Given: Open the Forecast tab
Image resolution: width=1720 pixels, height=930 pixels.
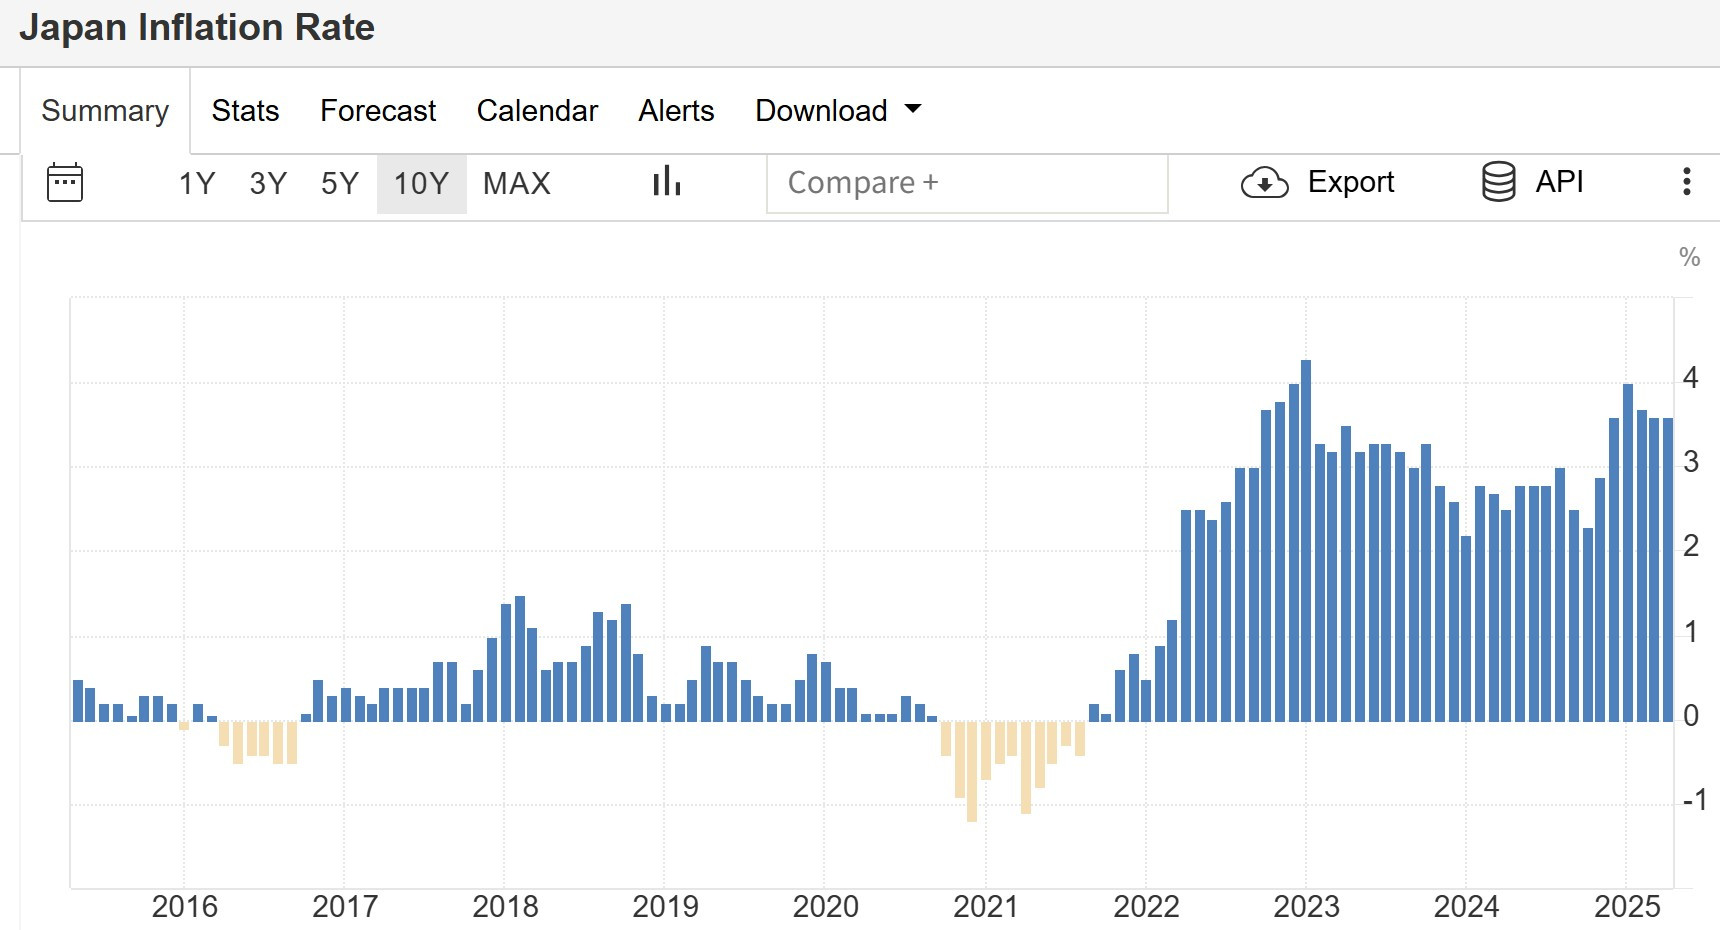Looking at the screenshot, I should point(378,110).
